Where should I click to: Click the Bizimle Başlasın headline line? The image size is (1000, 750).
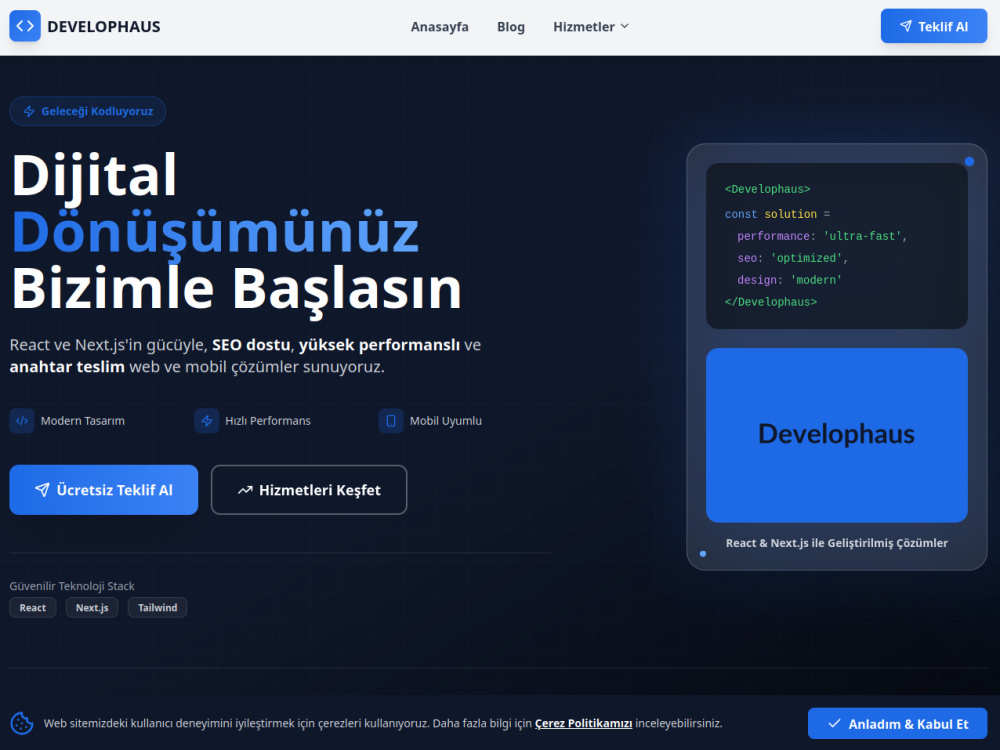point(237,290)
